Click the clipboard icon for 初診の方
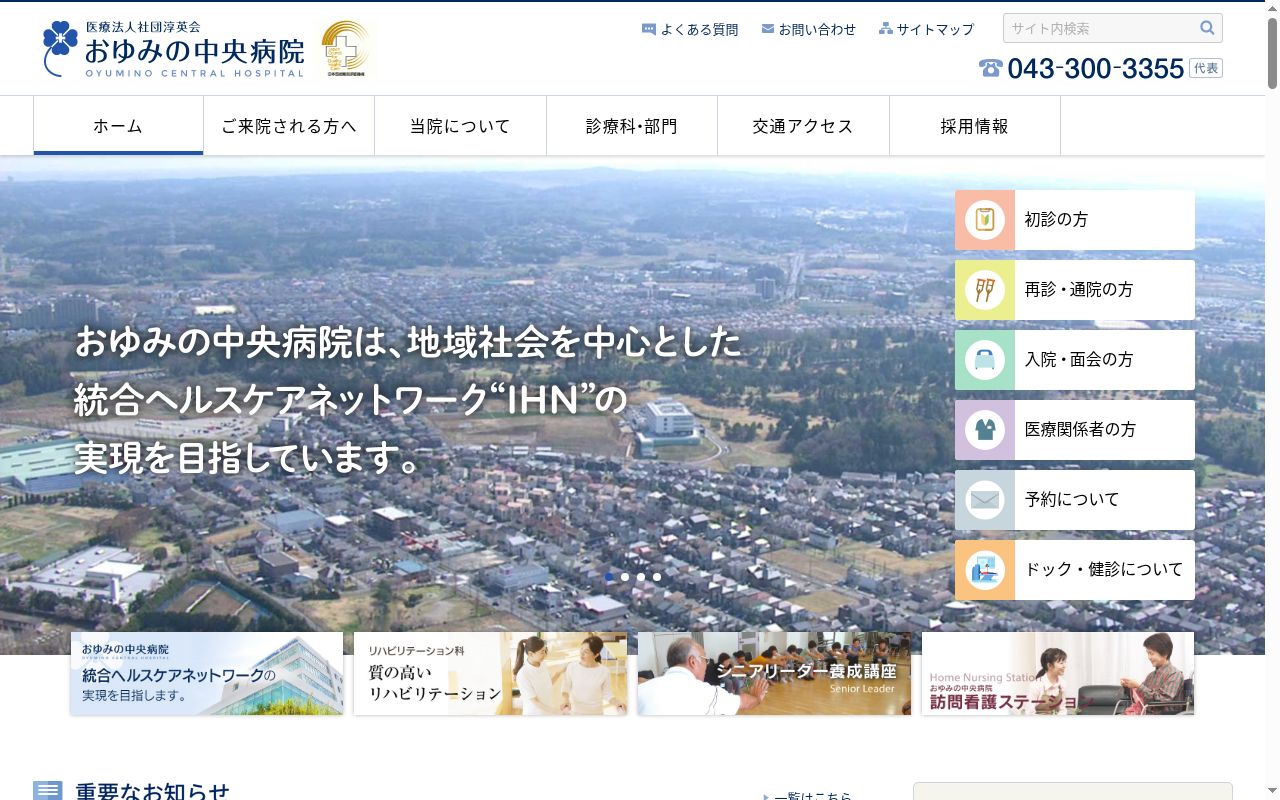The width and height of the screenshot is (1280, 800). tap(985, 220)
